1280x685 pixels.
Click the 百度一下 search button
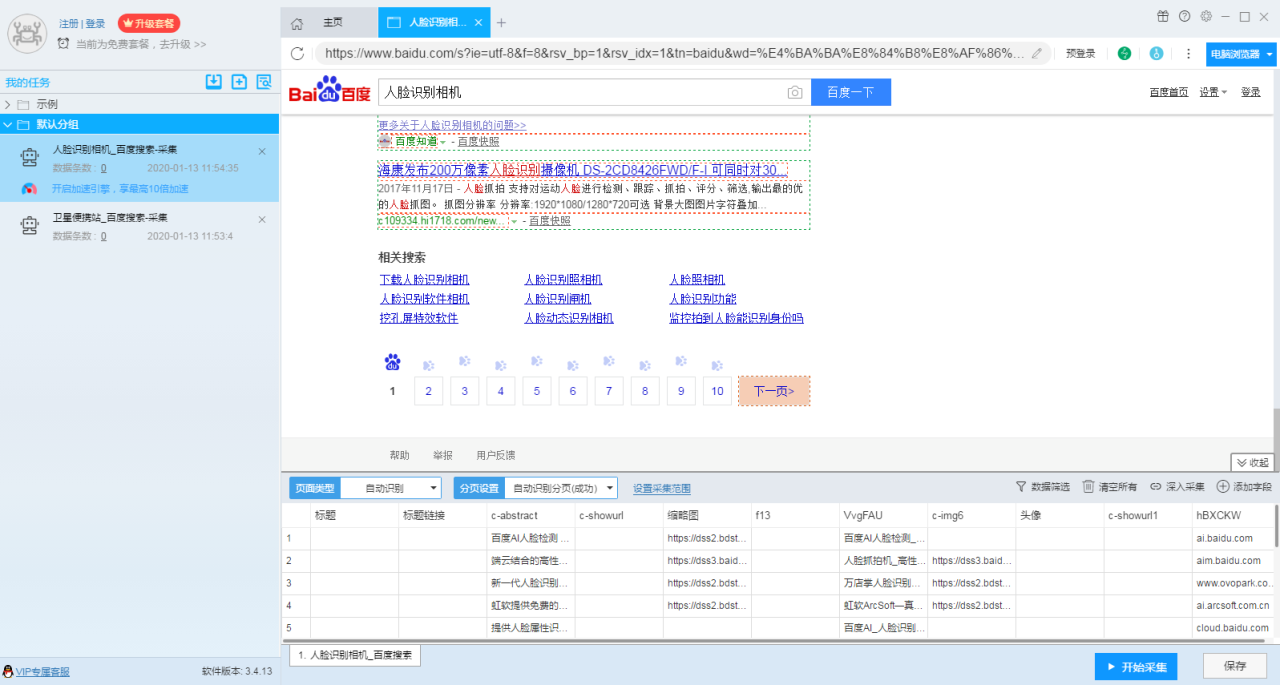click(850, 92)
